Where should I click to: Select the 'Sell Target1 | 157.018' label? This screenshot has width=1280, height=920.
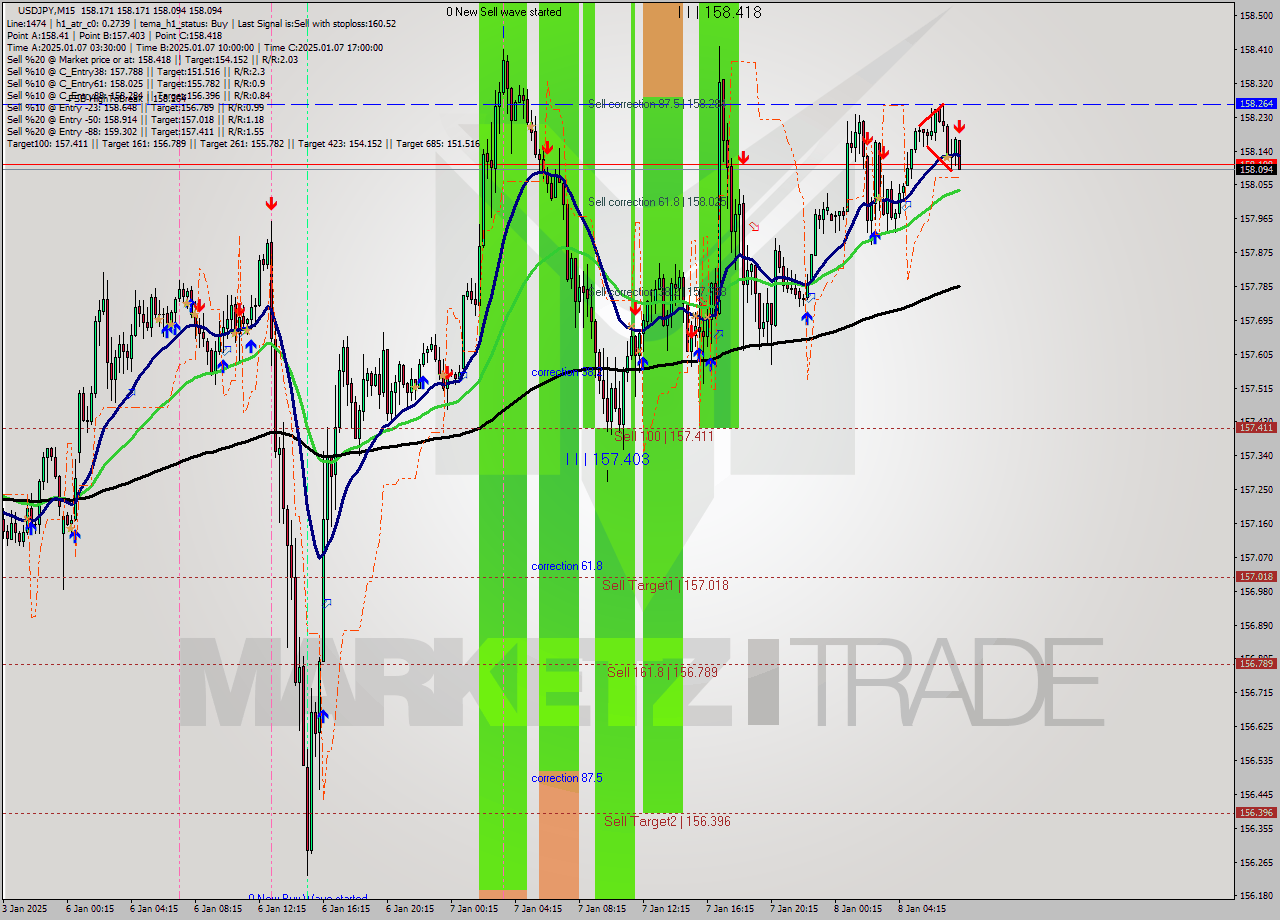click(x=665, y=585)
